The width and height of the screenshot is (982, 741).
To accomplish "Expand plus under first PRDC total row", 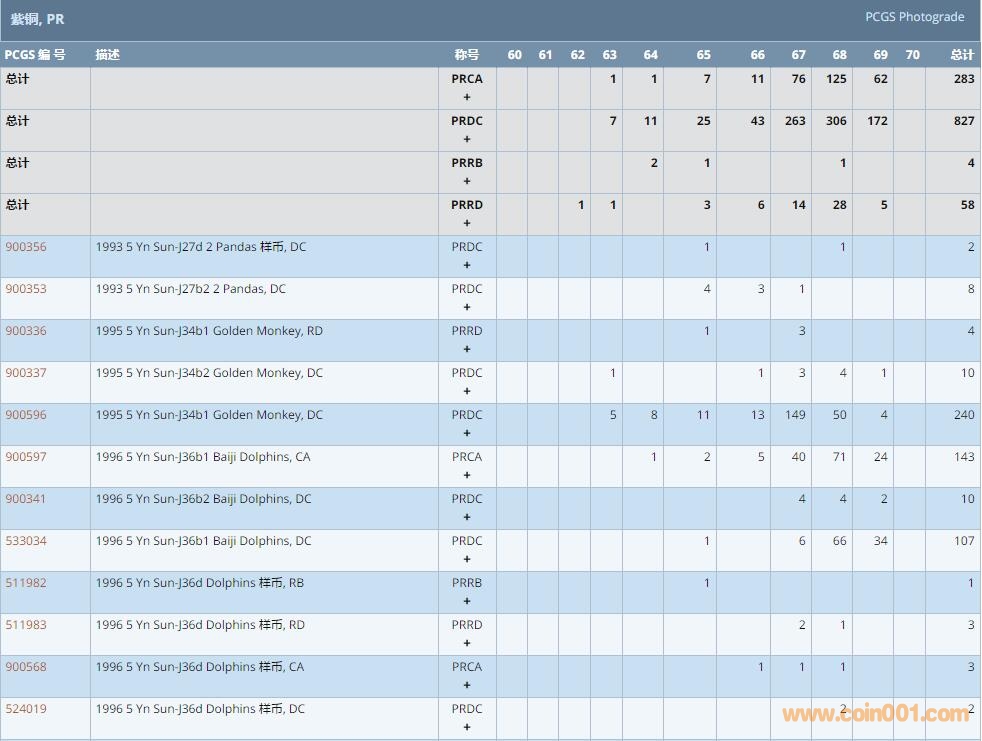I will coord(467,140).
